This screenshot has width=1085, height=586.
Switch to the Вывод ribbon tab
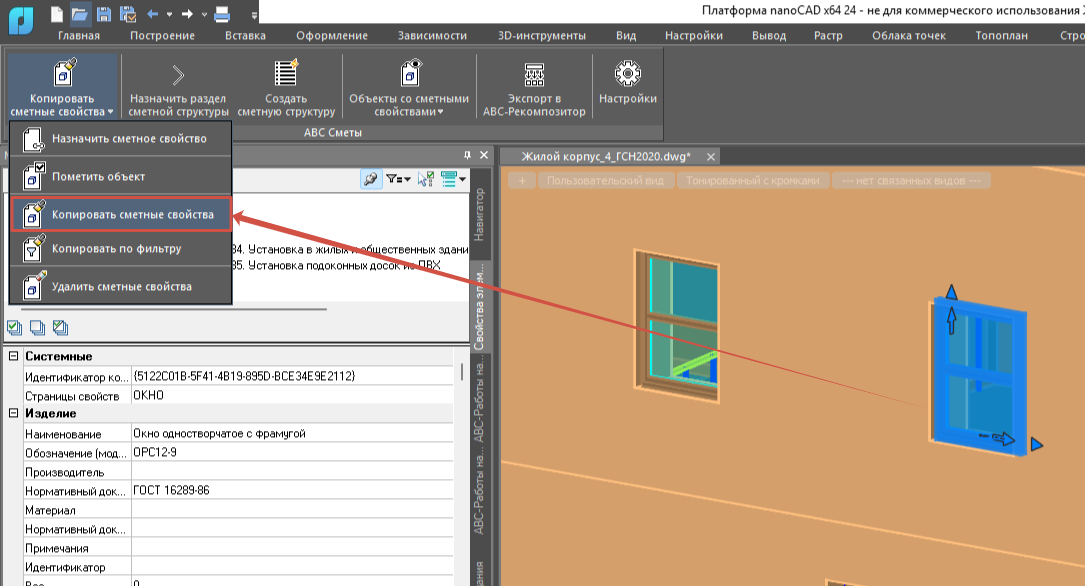click(x=769, y=35)
